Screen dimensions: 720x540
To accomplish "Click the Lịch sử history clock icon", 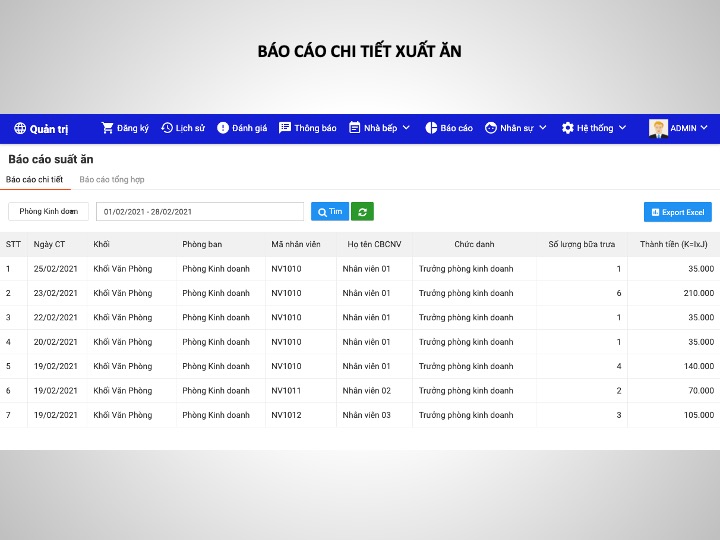I will pyautogui.click(x=167, y=128).
